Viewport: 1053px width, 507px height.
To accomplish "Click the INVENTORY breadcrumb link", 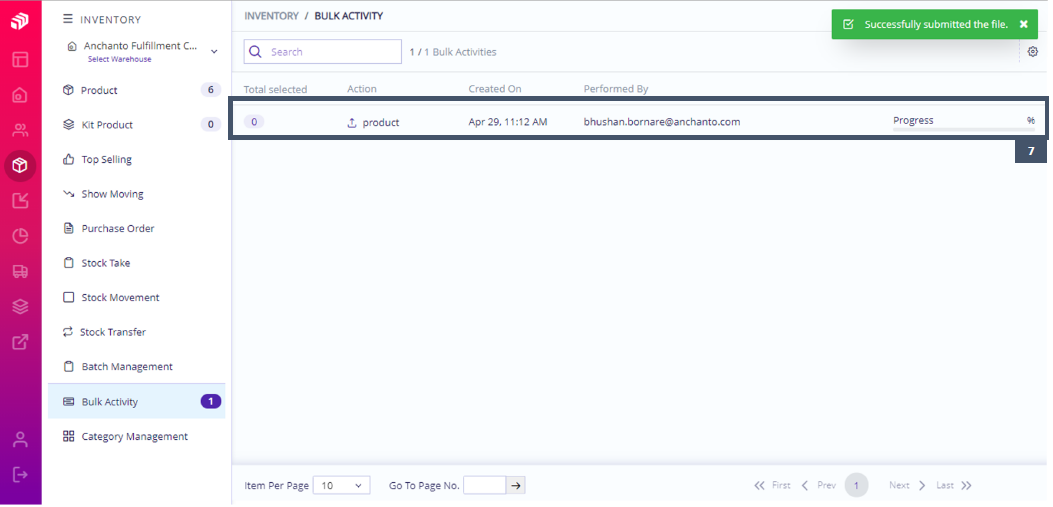I will [x=271, y=15].
